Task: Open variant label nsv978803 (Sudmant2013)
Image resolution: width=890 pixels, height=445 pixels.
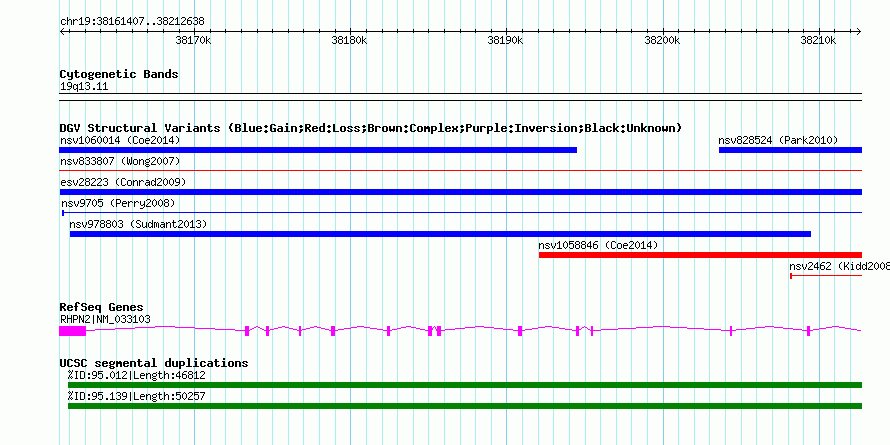Action: tap(138, 224)
